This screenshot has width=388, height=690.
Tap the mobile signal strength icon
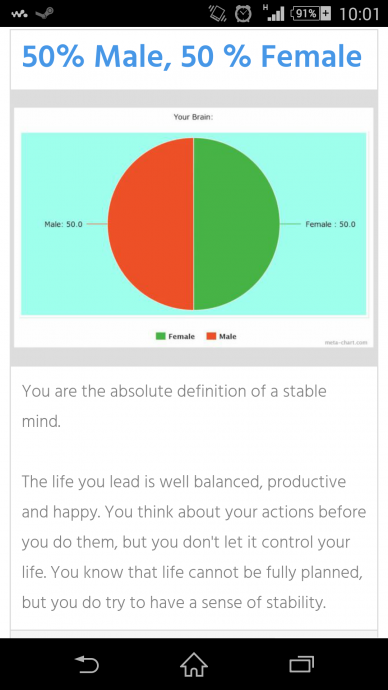[x=272, y=14]
